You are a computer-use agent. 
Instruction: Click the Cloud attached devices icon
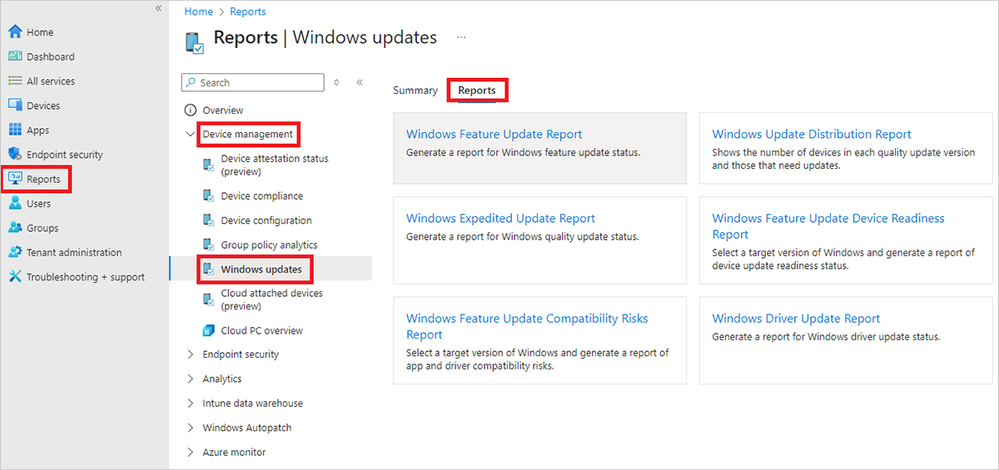click(x=208, y=300)
